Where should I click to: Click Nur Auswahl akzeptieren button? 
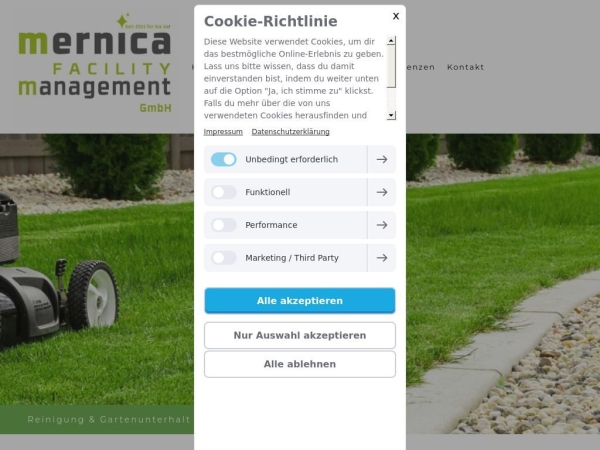tap(300, 335)
